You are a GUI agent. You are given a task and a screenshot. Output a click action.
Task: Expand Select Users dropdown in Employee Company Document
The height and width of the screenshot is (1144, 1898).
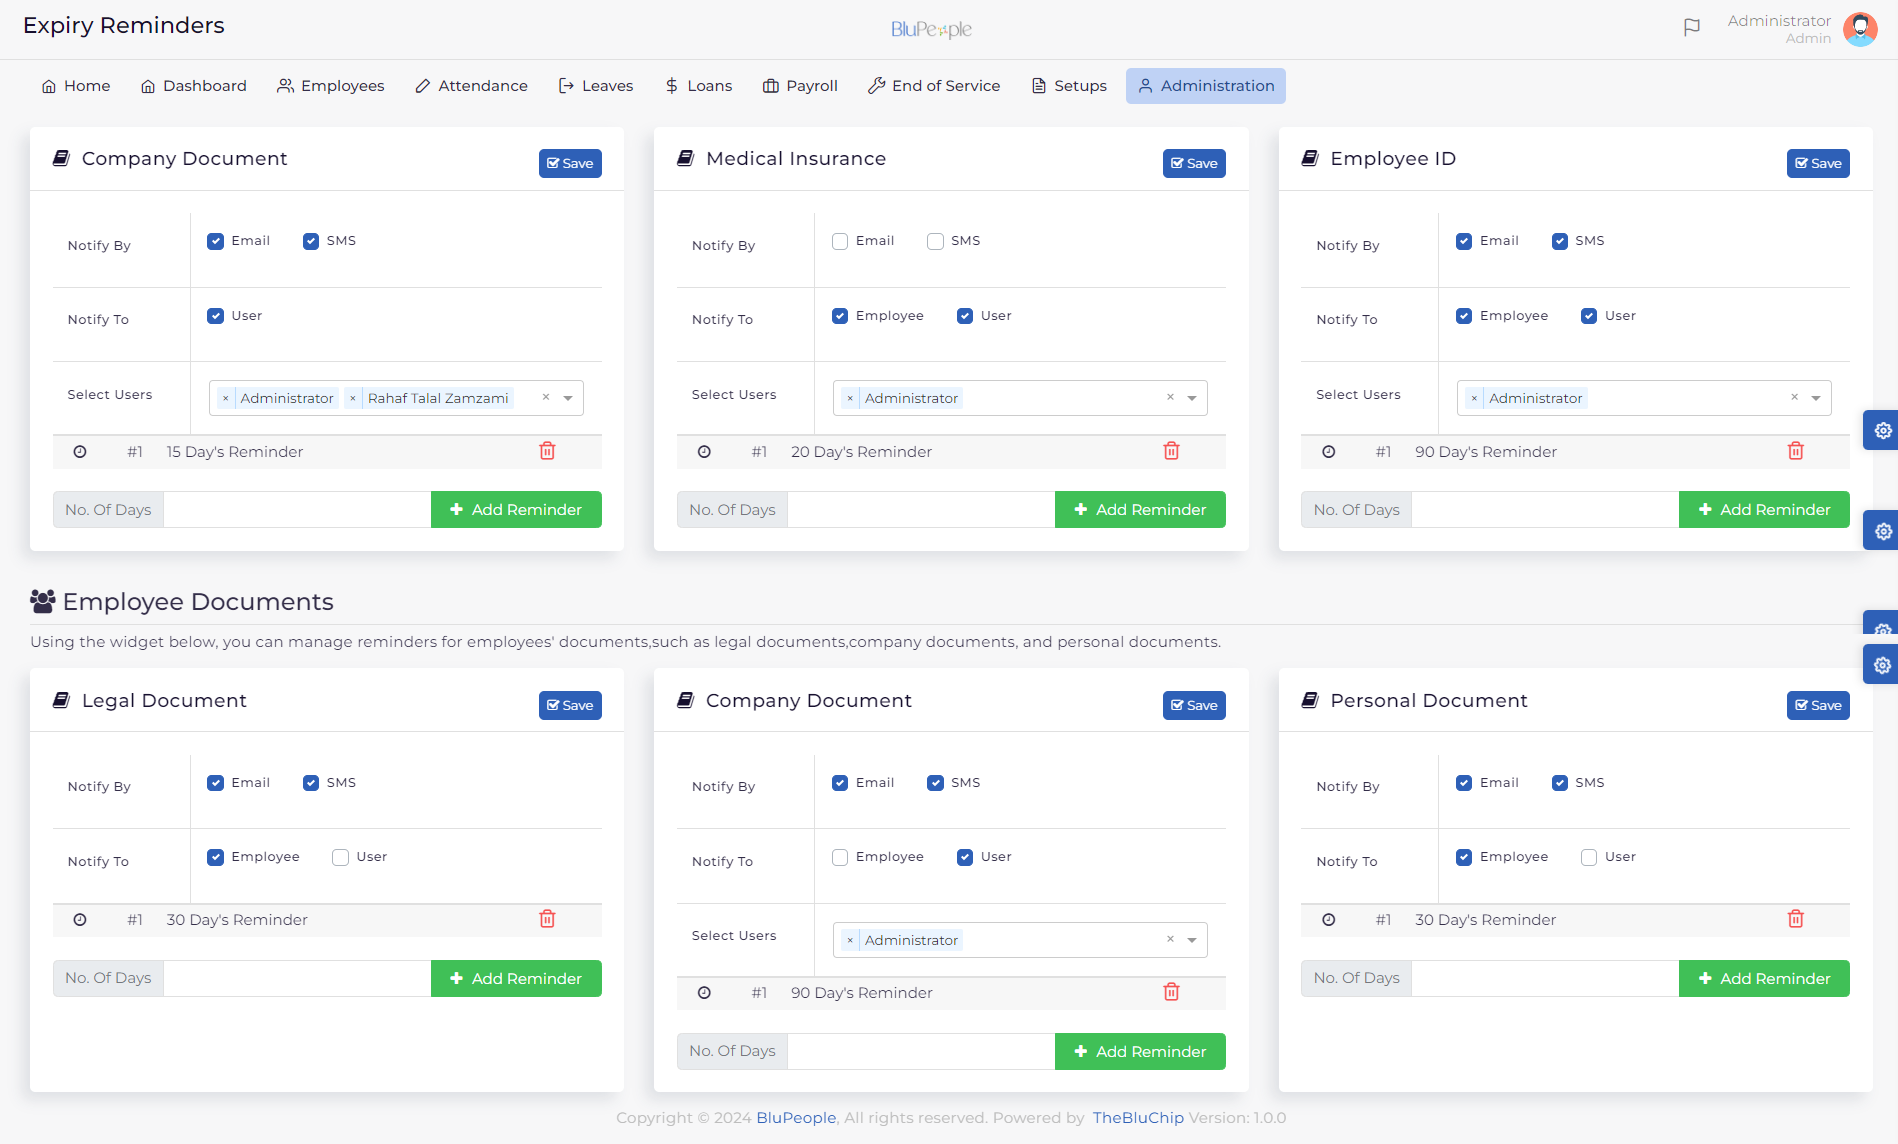click(1192, 940)
